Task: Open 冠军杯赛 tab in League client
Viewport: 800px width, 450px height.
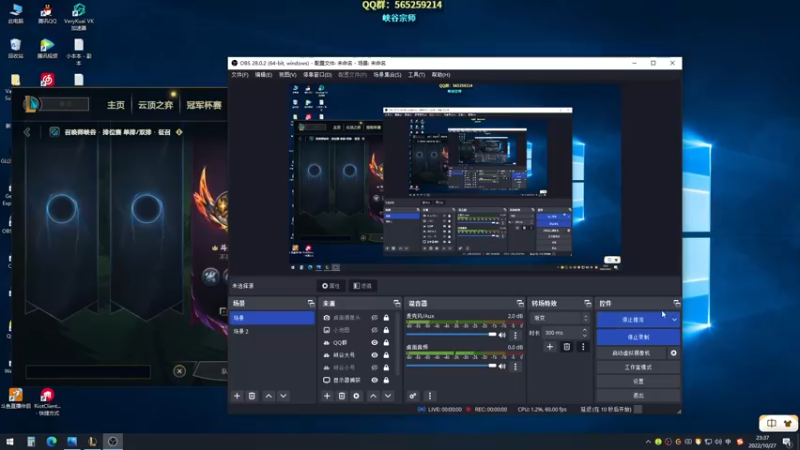Action: tap(204, 105)
